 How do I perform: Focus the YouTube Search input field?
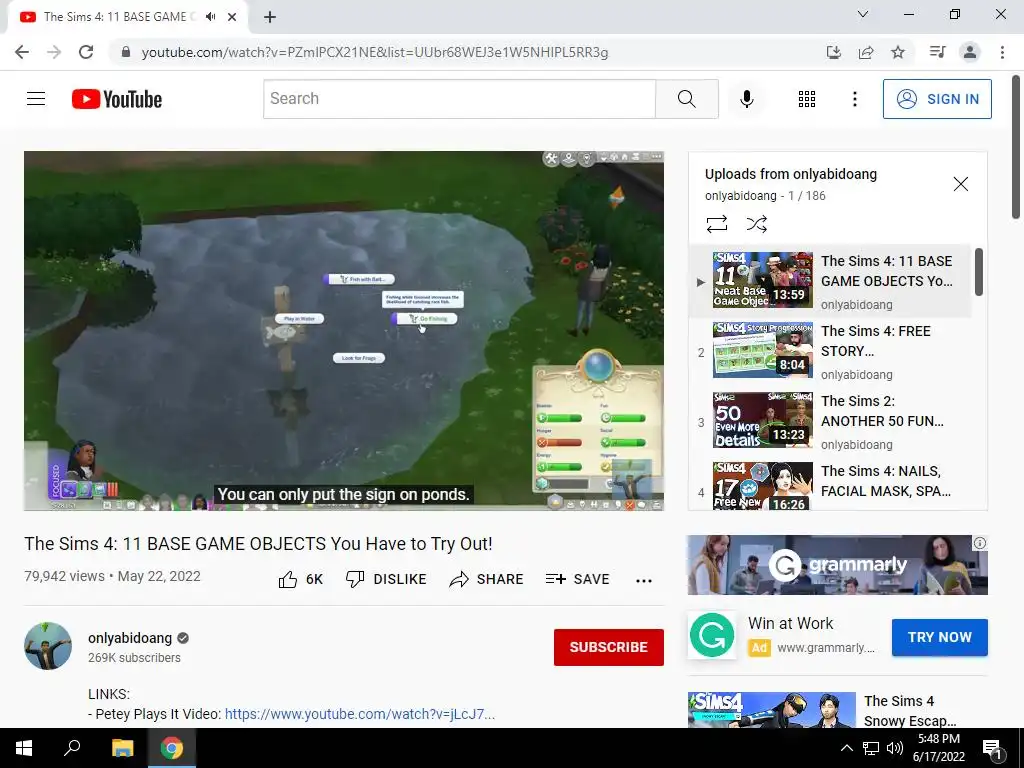pos(460,99)
